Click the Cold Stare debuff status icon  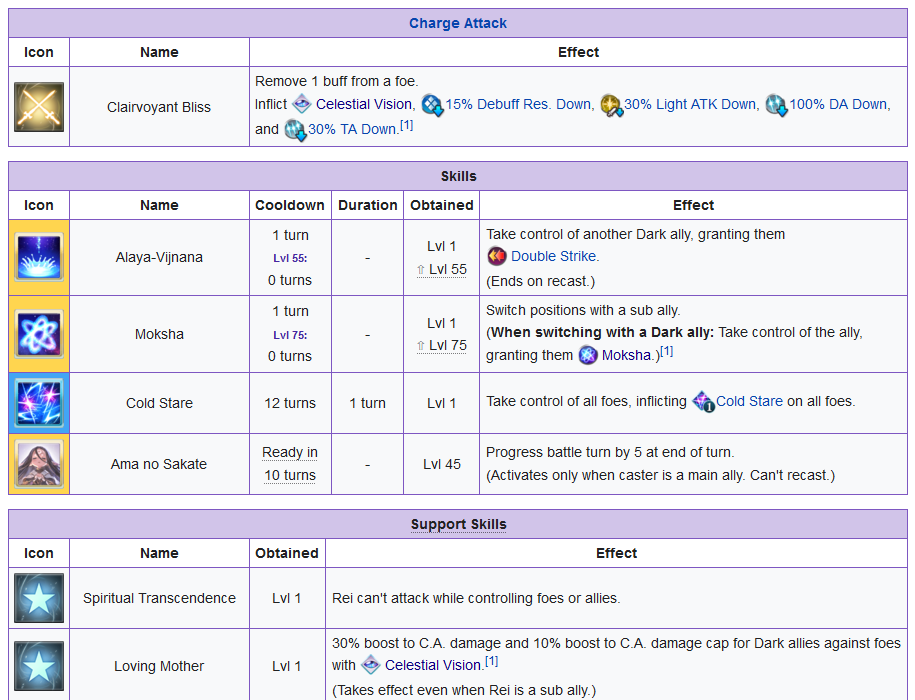[703, 402]
